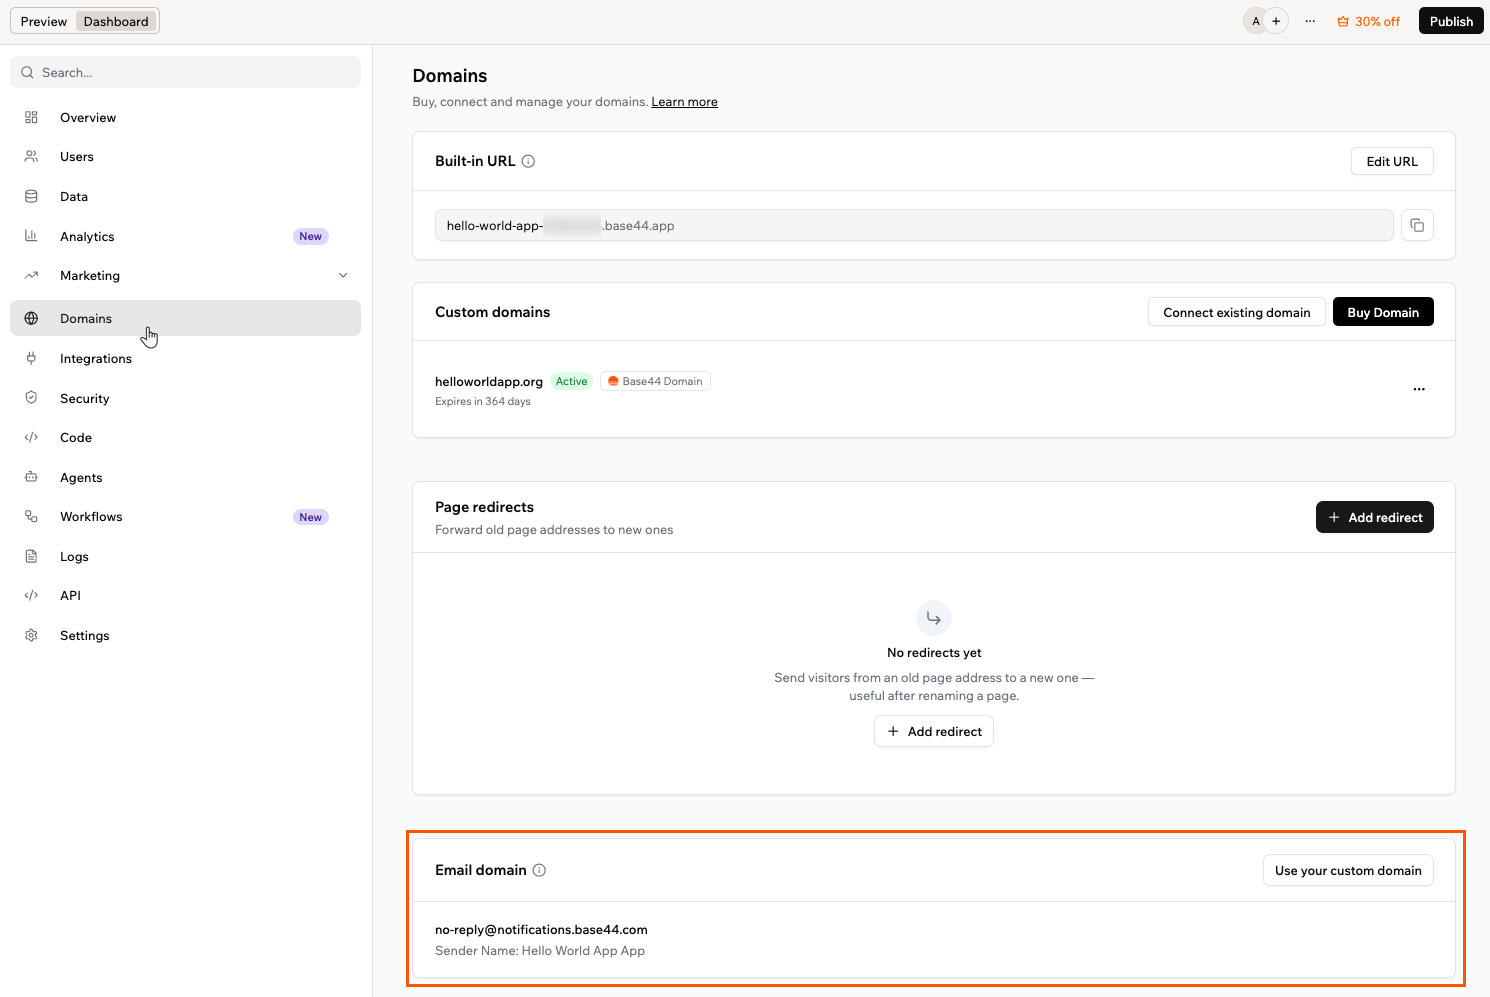Click the Code brackets icon
This screenshot has width=1490, height=997.
tap(31, 437)
